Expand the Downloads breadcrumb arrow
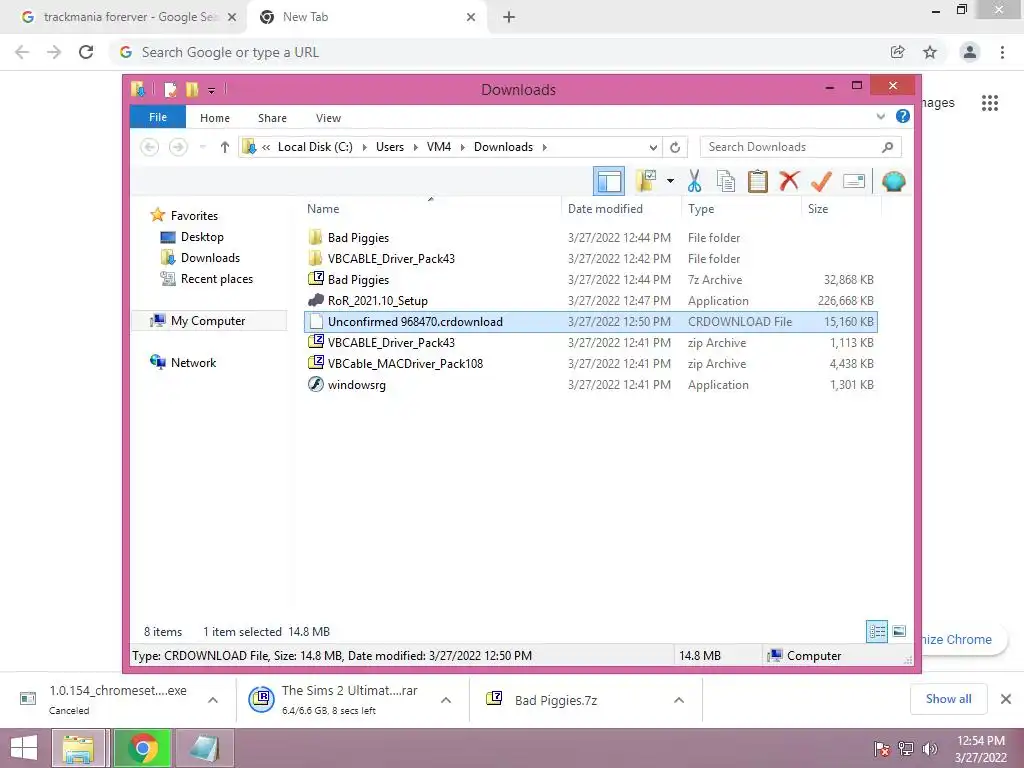This screenshot has height=768, width=1024. point(544,148)
